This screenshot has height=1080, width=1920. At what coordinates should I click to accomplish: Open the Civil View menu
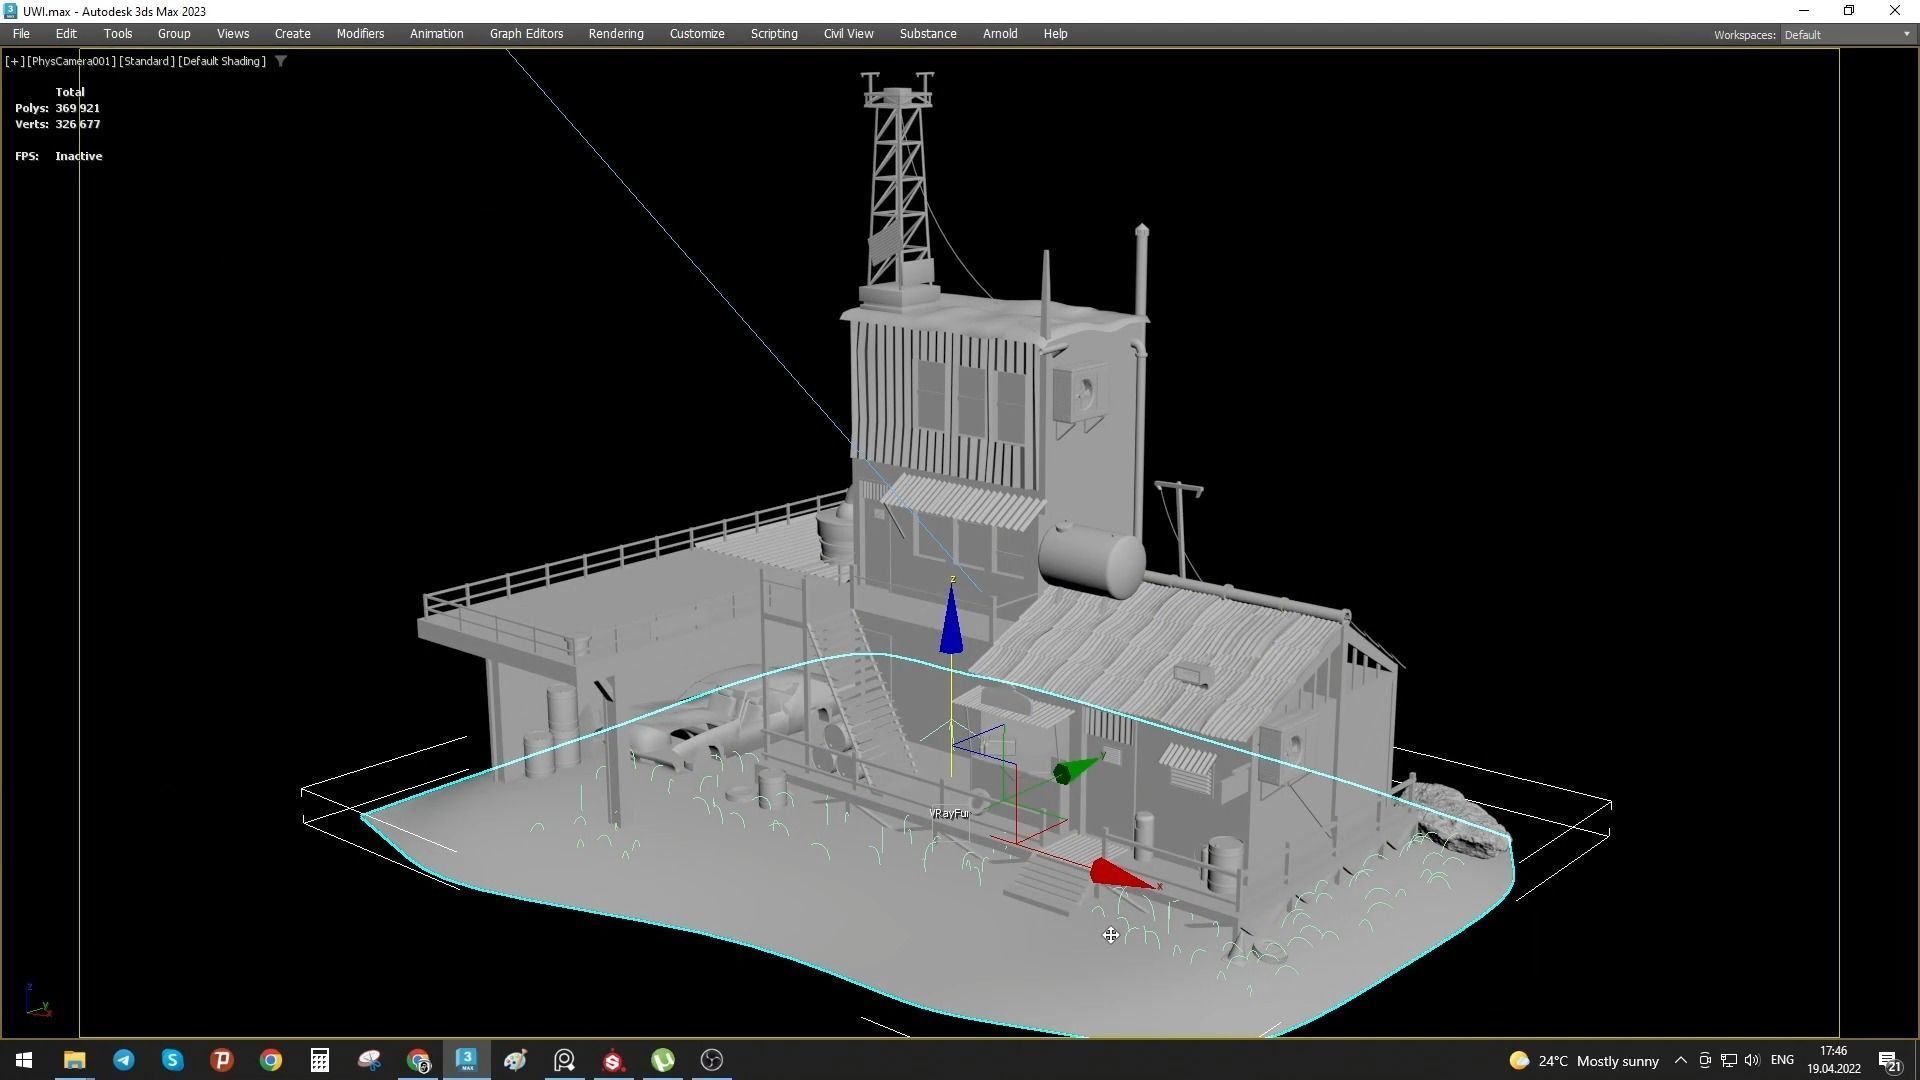[x=849, y=34]
